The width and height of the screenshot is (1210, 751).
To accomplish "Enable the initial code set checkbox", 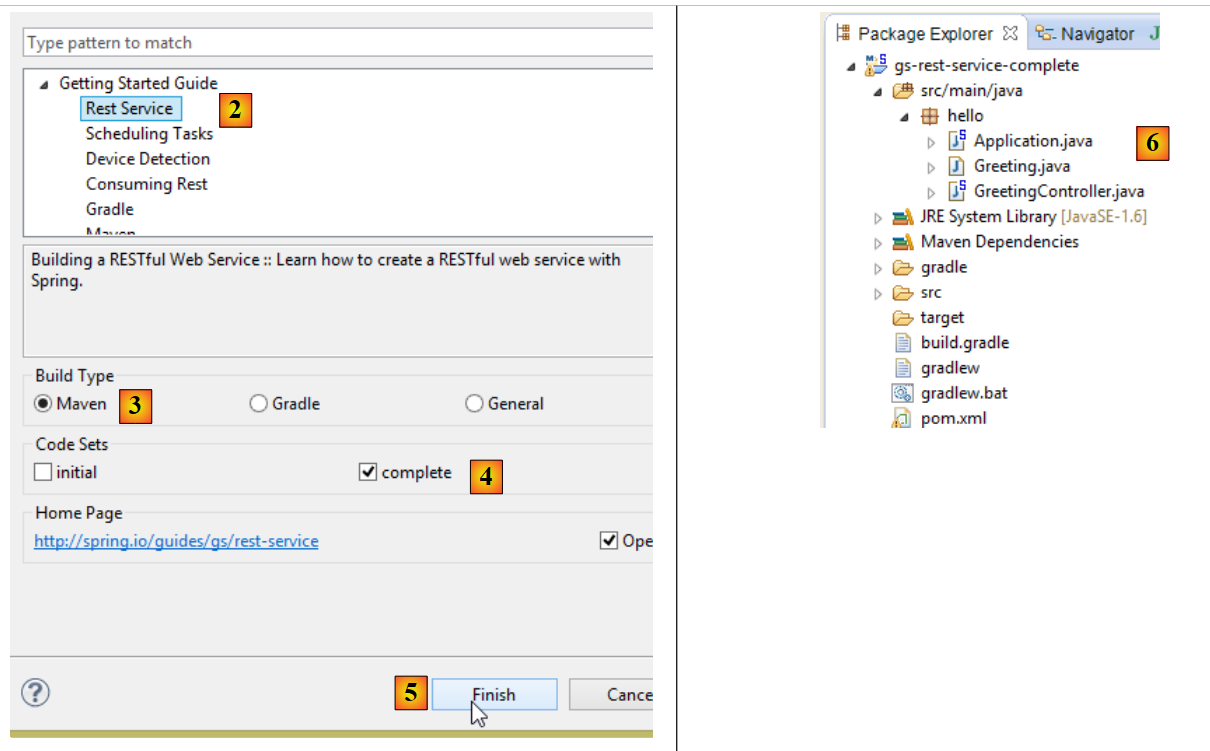I will coord(43,472).
